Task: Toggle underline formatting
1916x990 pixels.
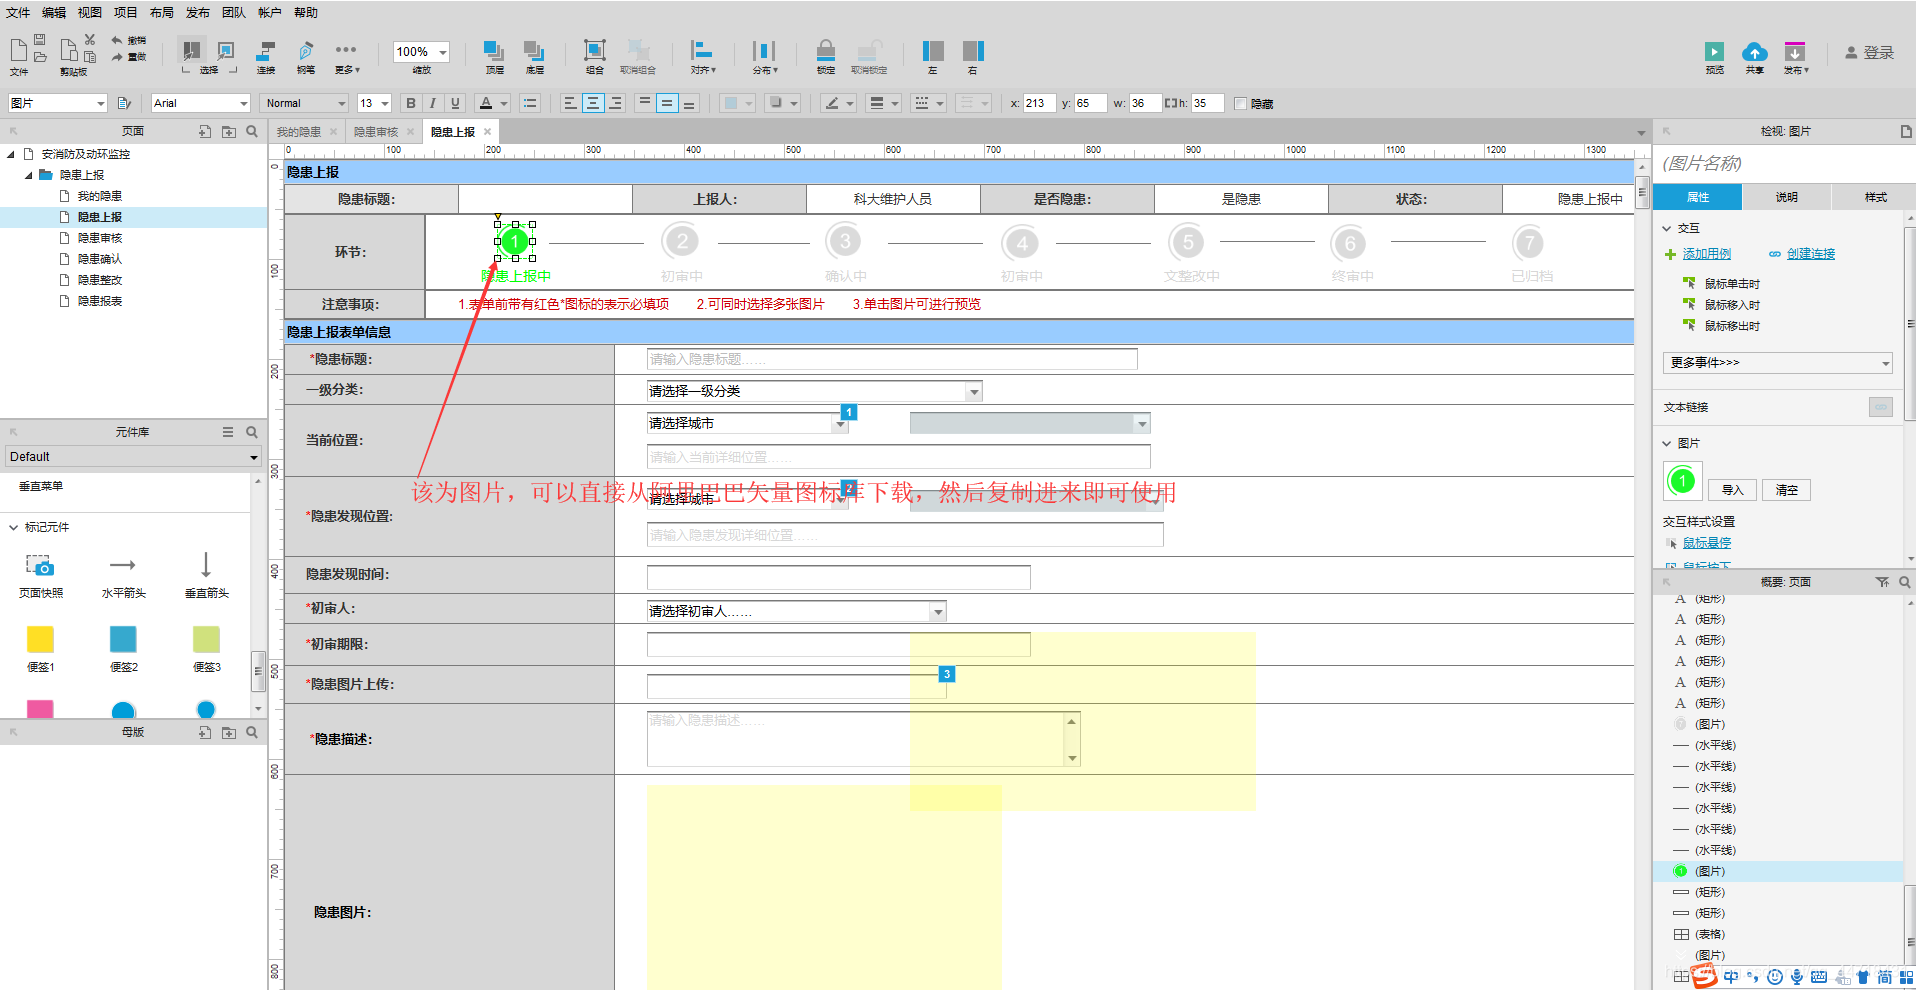Action: (455, 103)
